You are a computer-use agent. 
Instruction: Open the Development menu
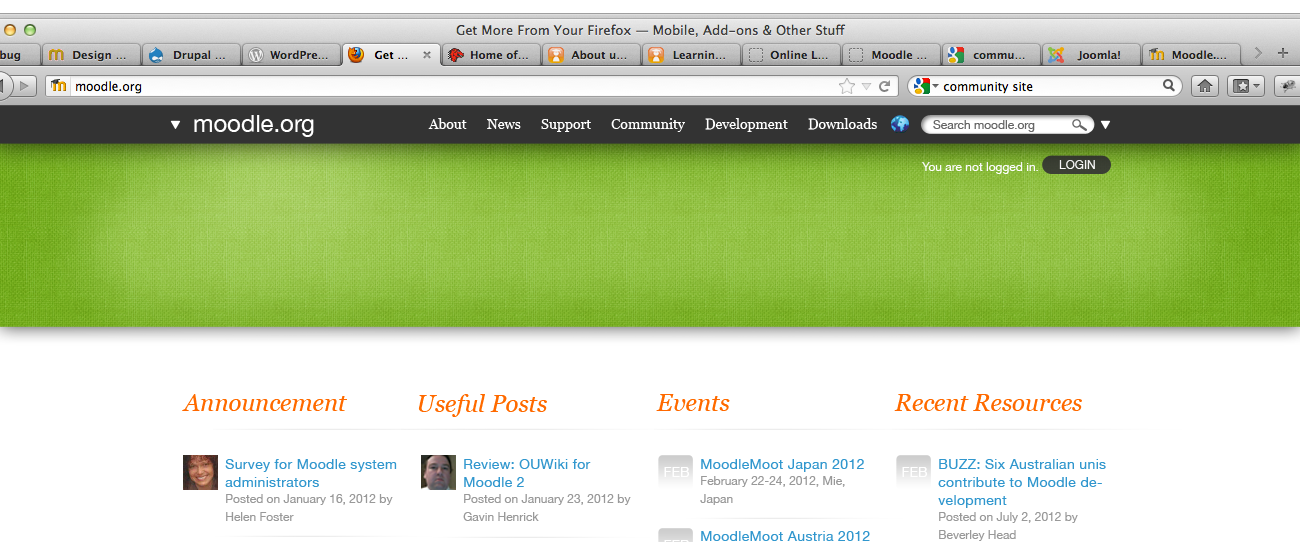[746, 124]
